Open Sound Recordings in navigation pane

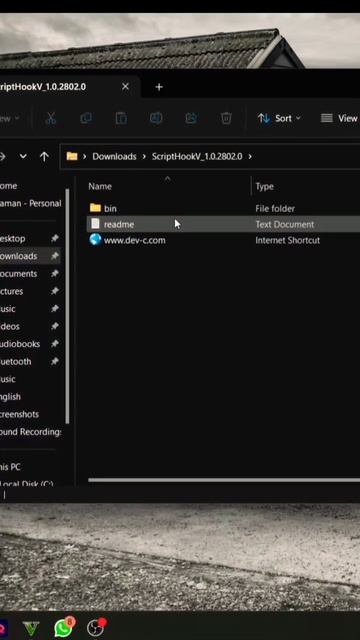(x=31, y=432)
